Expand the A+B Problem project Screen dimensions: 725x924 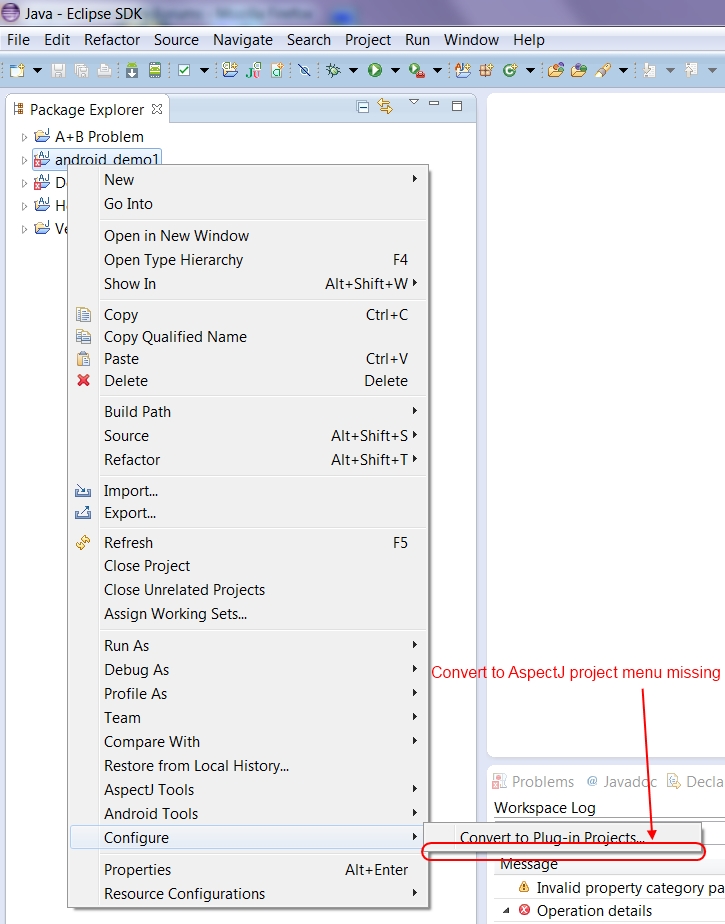(x=24, y=137)
